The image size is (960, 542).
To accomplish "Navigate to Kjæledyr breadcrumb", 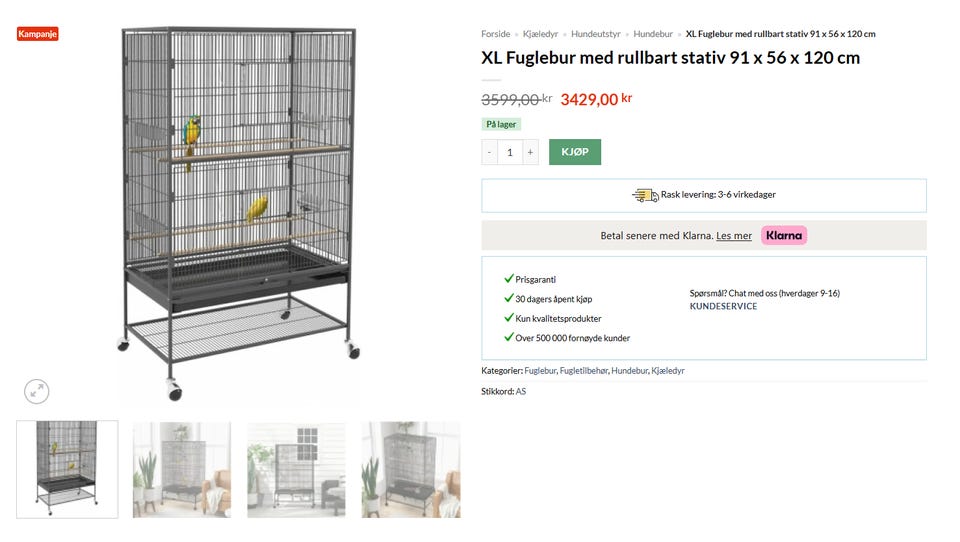I will point(540,34).
